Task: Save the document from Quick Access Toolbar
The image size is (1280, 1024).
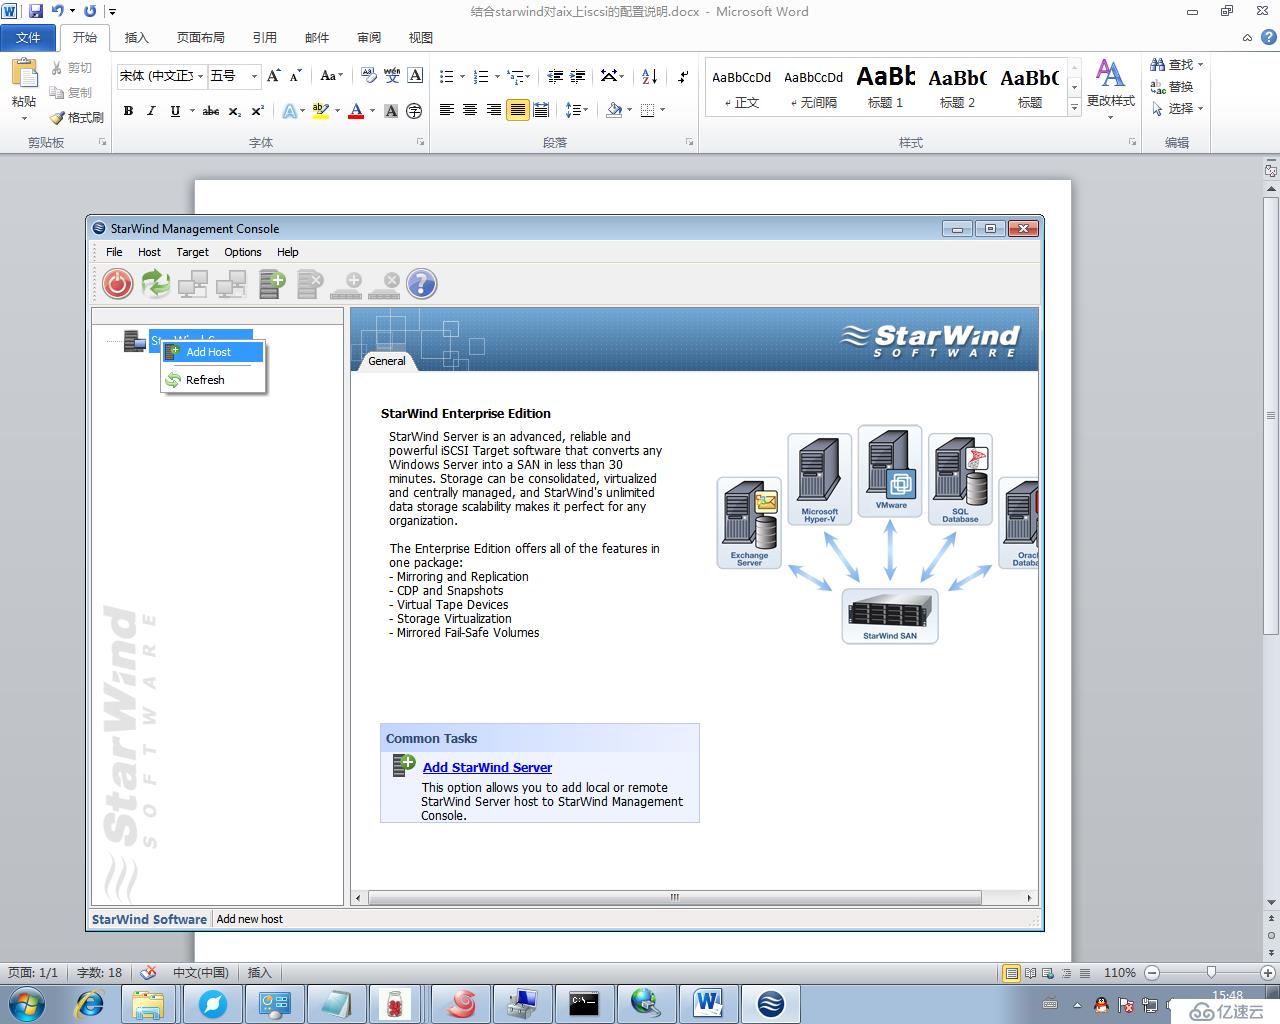Action: tap(36, 11)
